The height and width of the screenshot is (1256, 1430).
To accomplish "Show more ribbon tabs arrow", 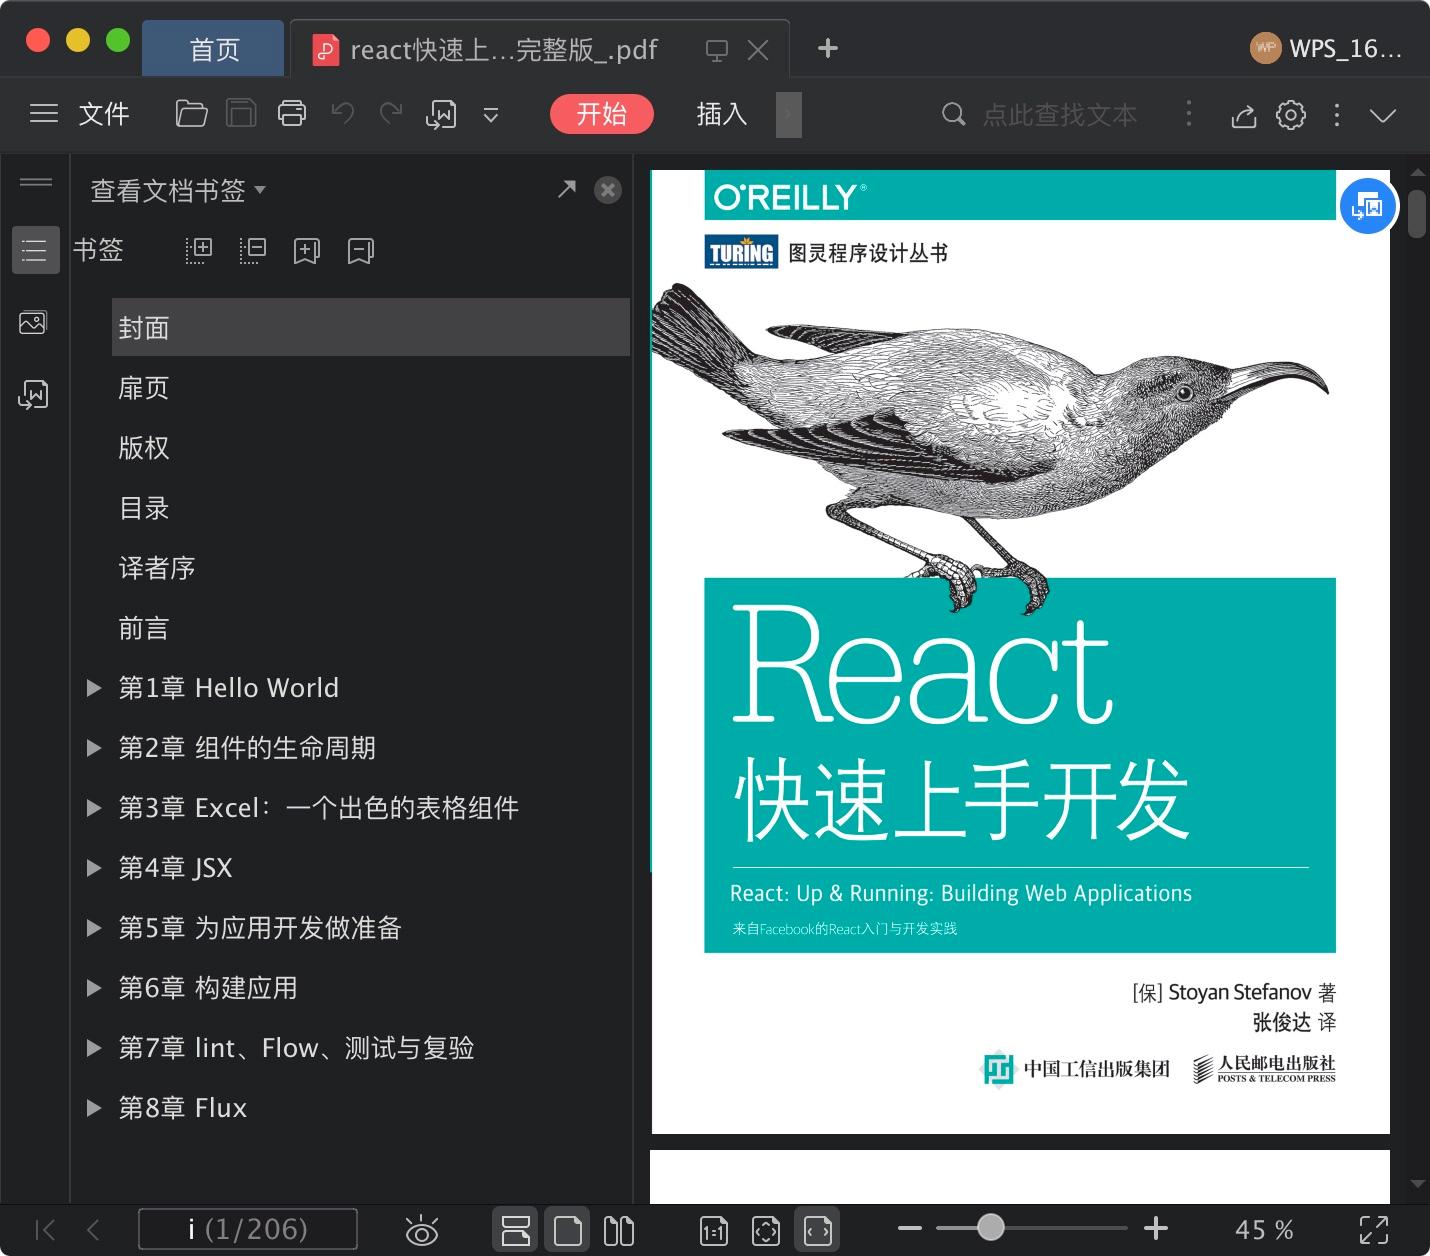I will (x=788, y=115).
